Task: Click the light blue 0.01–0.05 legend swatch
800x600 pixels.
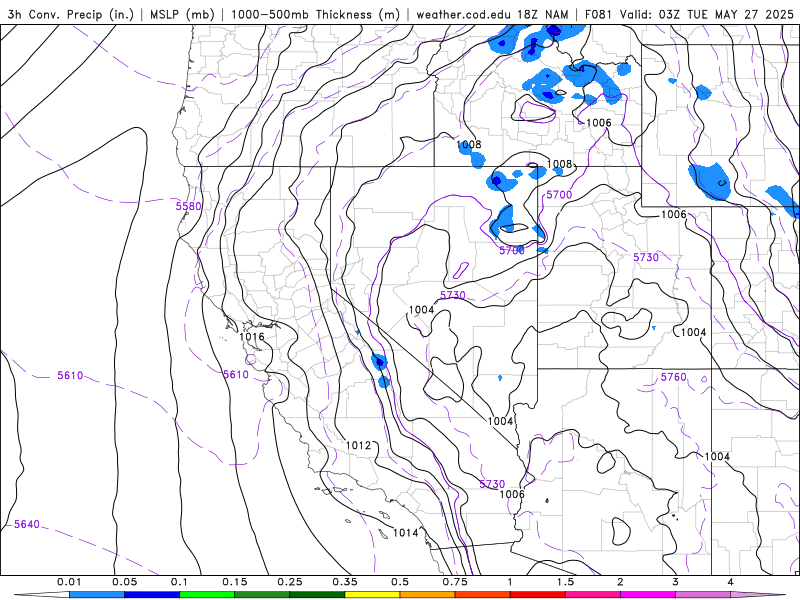Action: click(97, 595)
